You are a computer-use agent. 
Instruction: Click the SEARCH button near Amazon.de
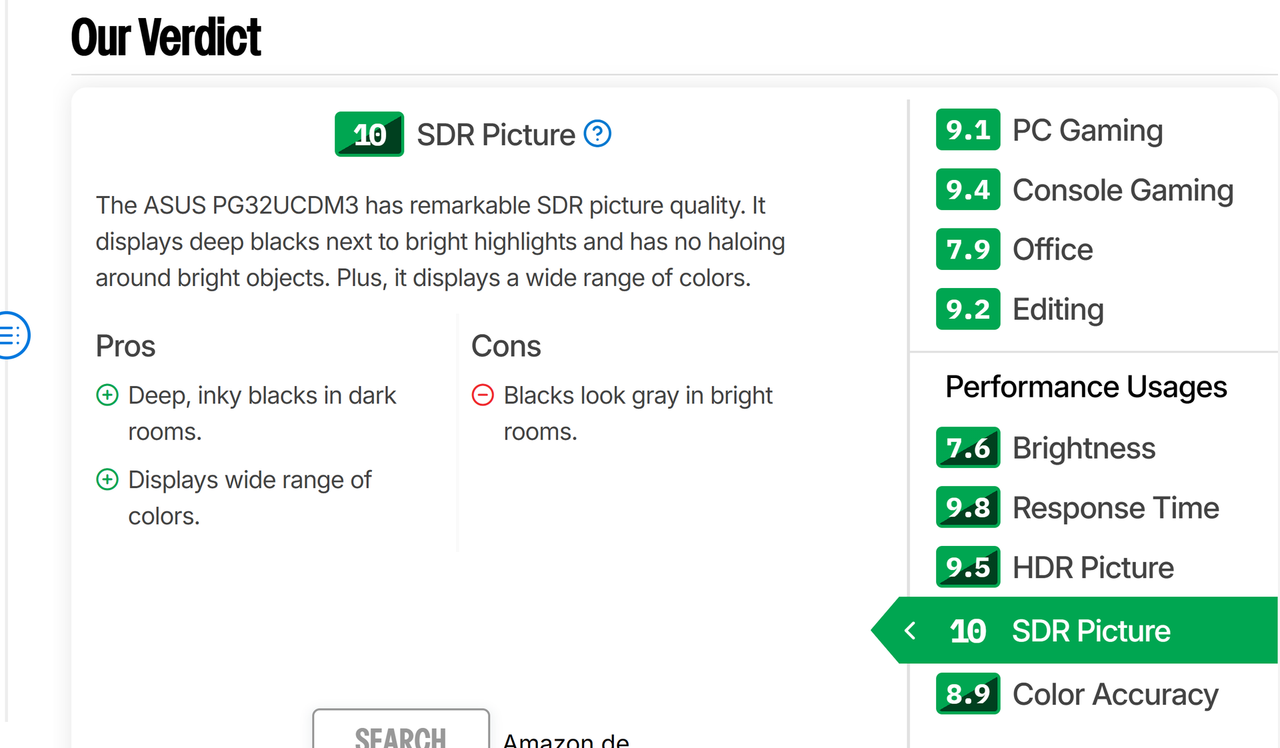401,729
